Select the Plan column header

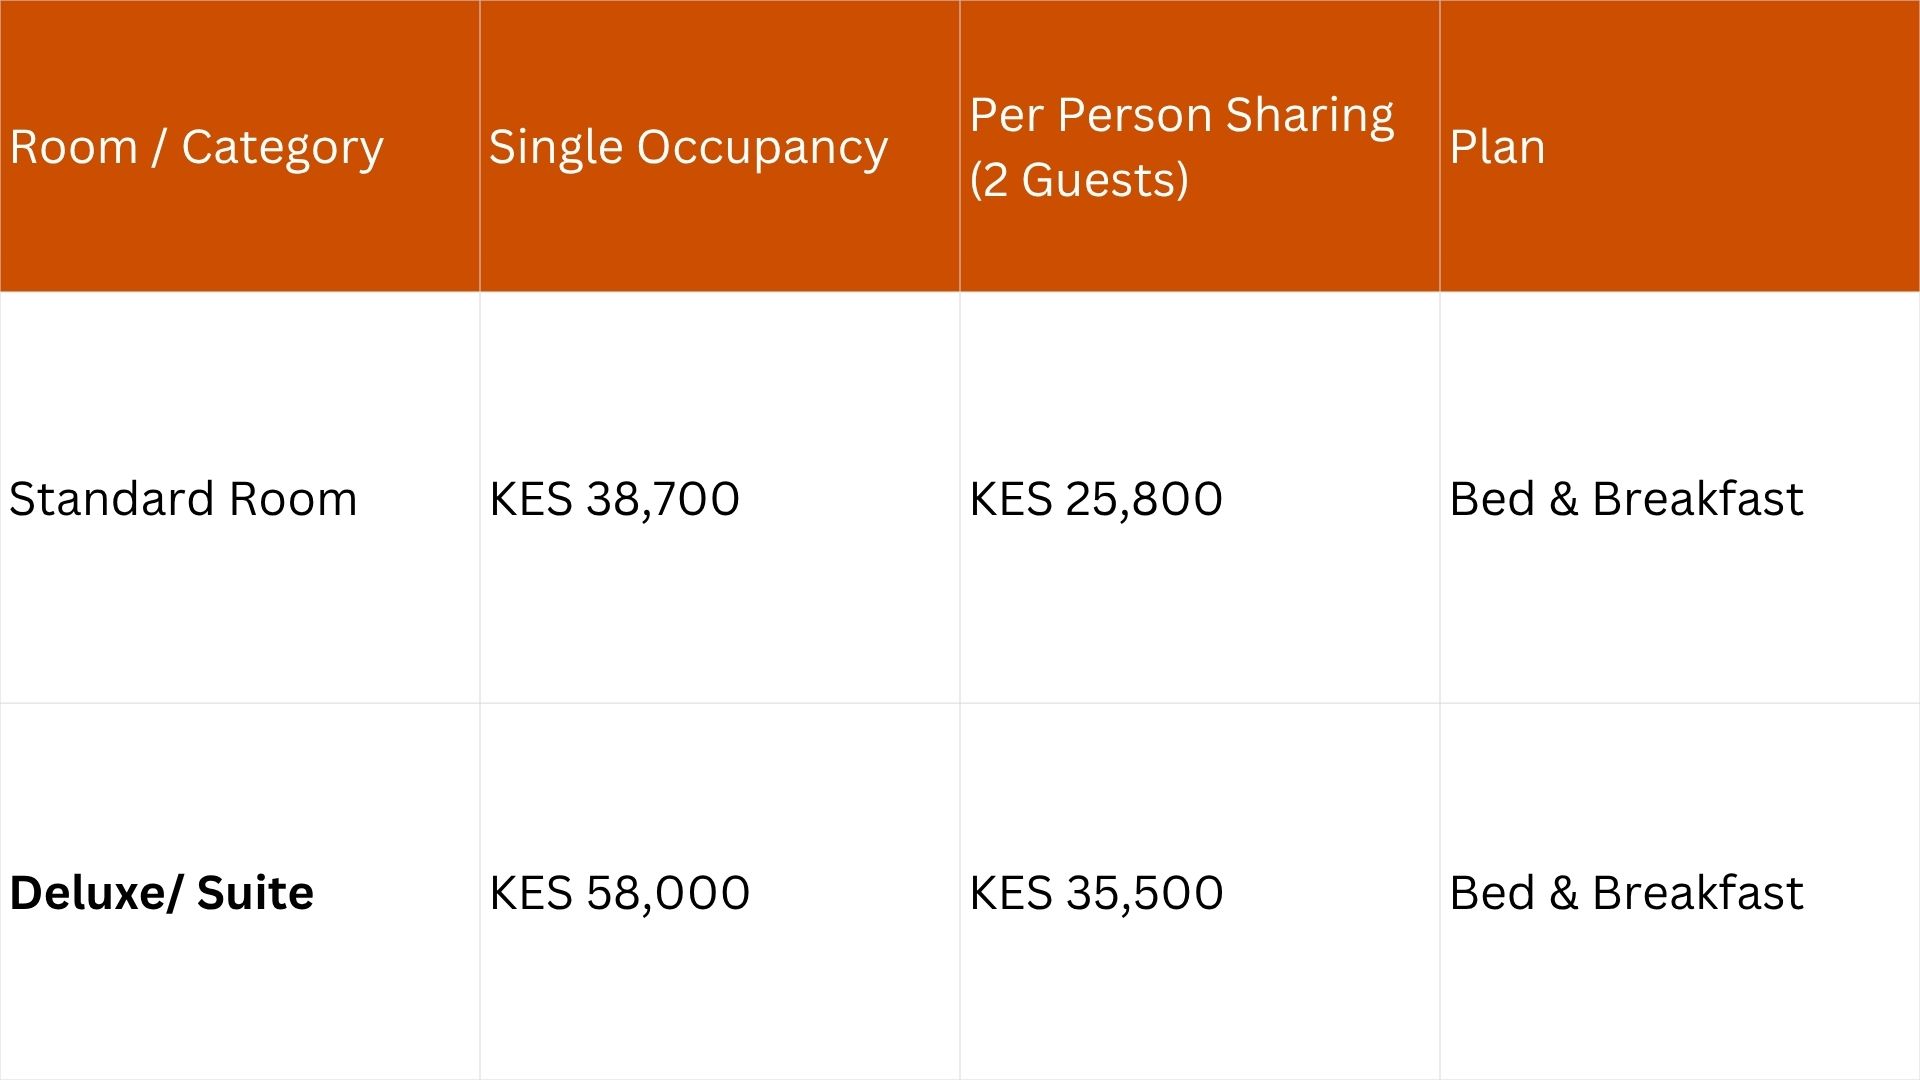point(1497,147)
